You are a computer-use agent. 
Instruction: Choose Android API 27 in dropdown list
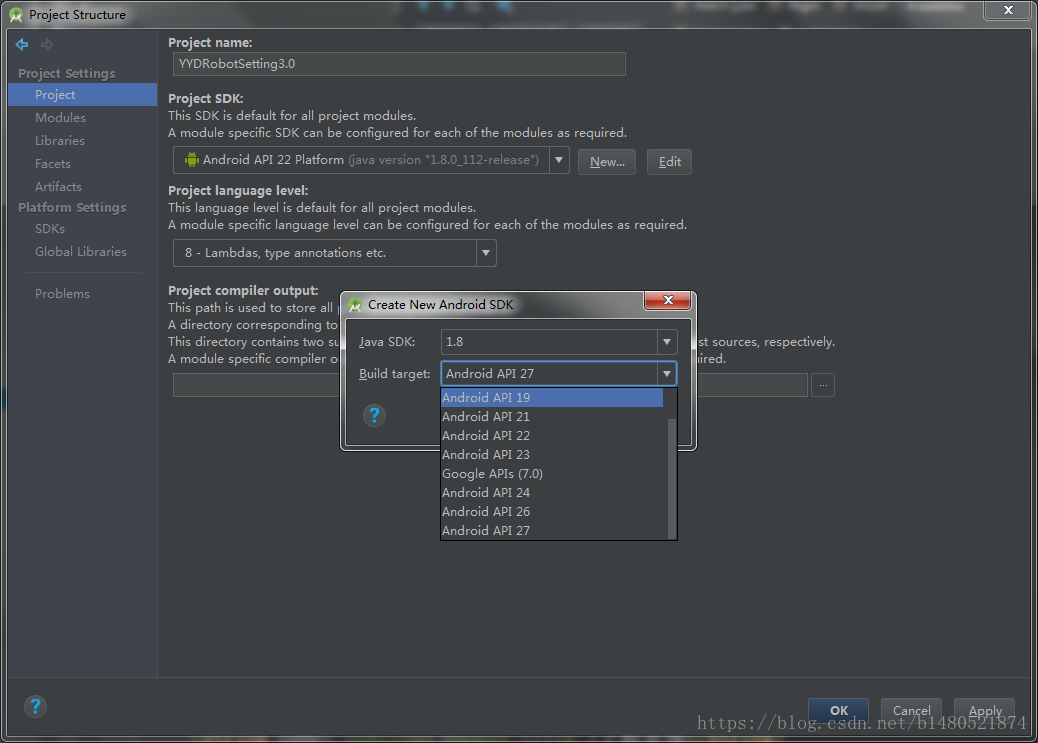[x=552, y=530]
